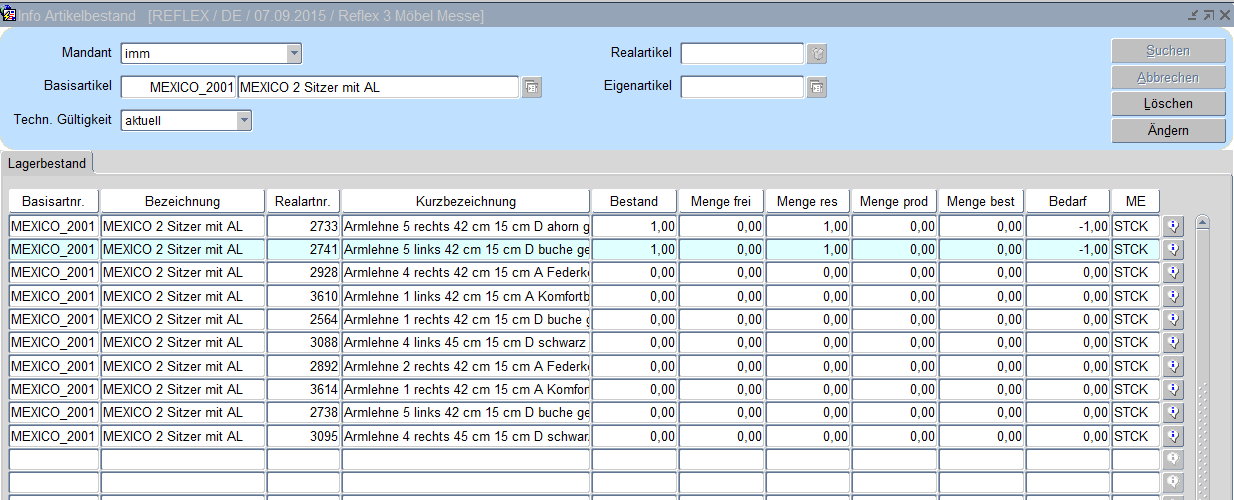
Task: Open the Mandant dropdown
Action: [293, 54]
